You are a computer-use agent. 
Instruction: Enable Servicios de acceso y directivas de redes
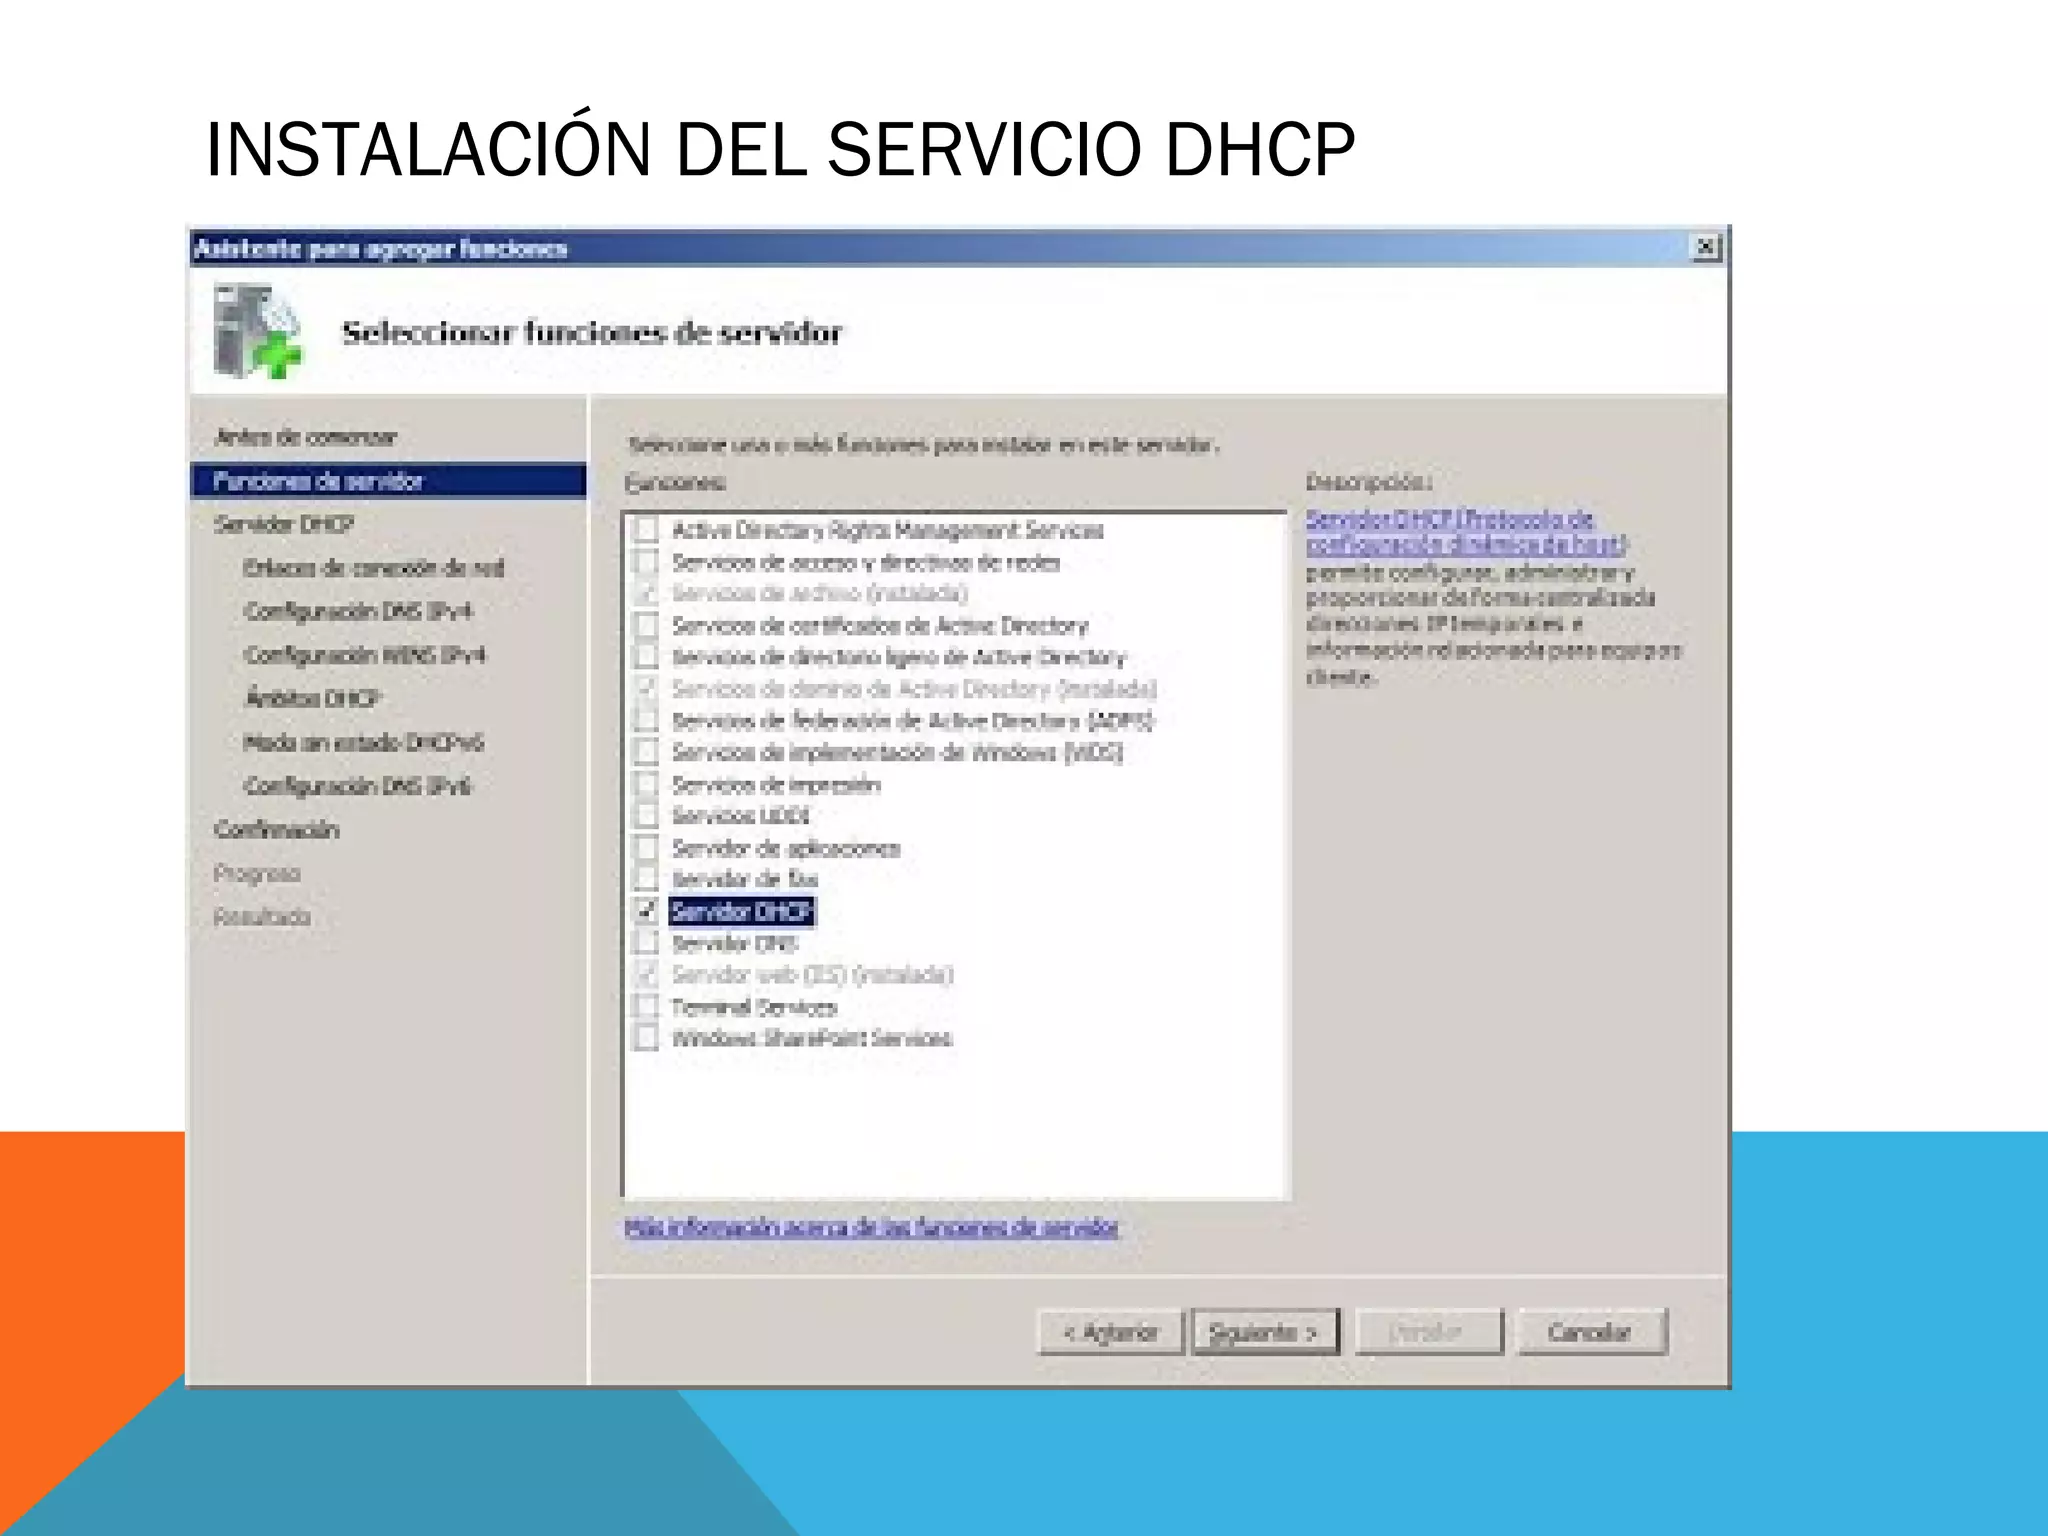(647, 562)
